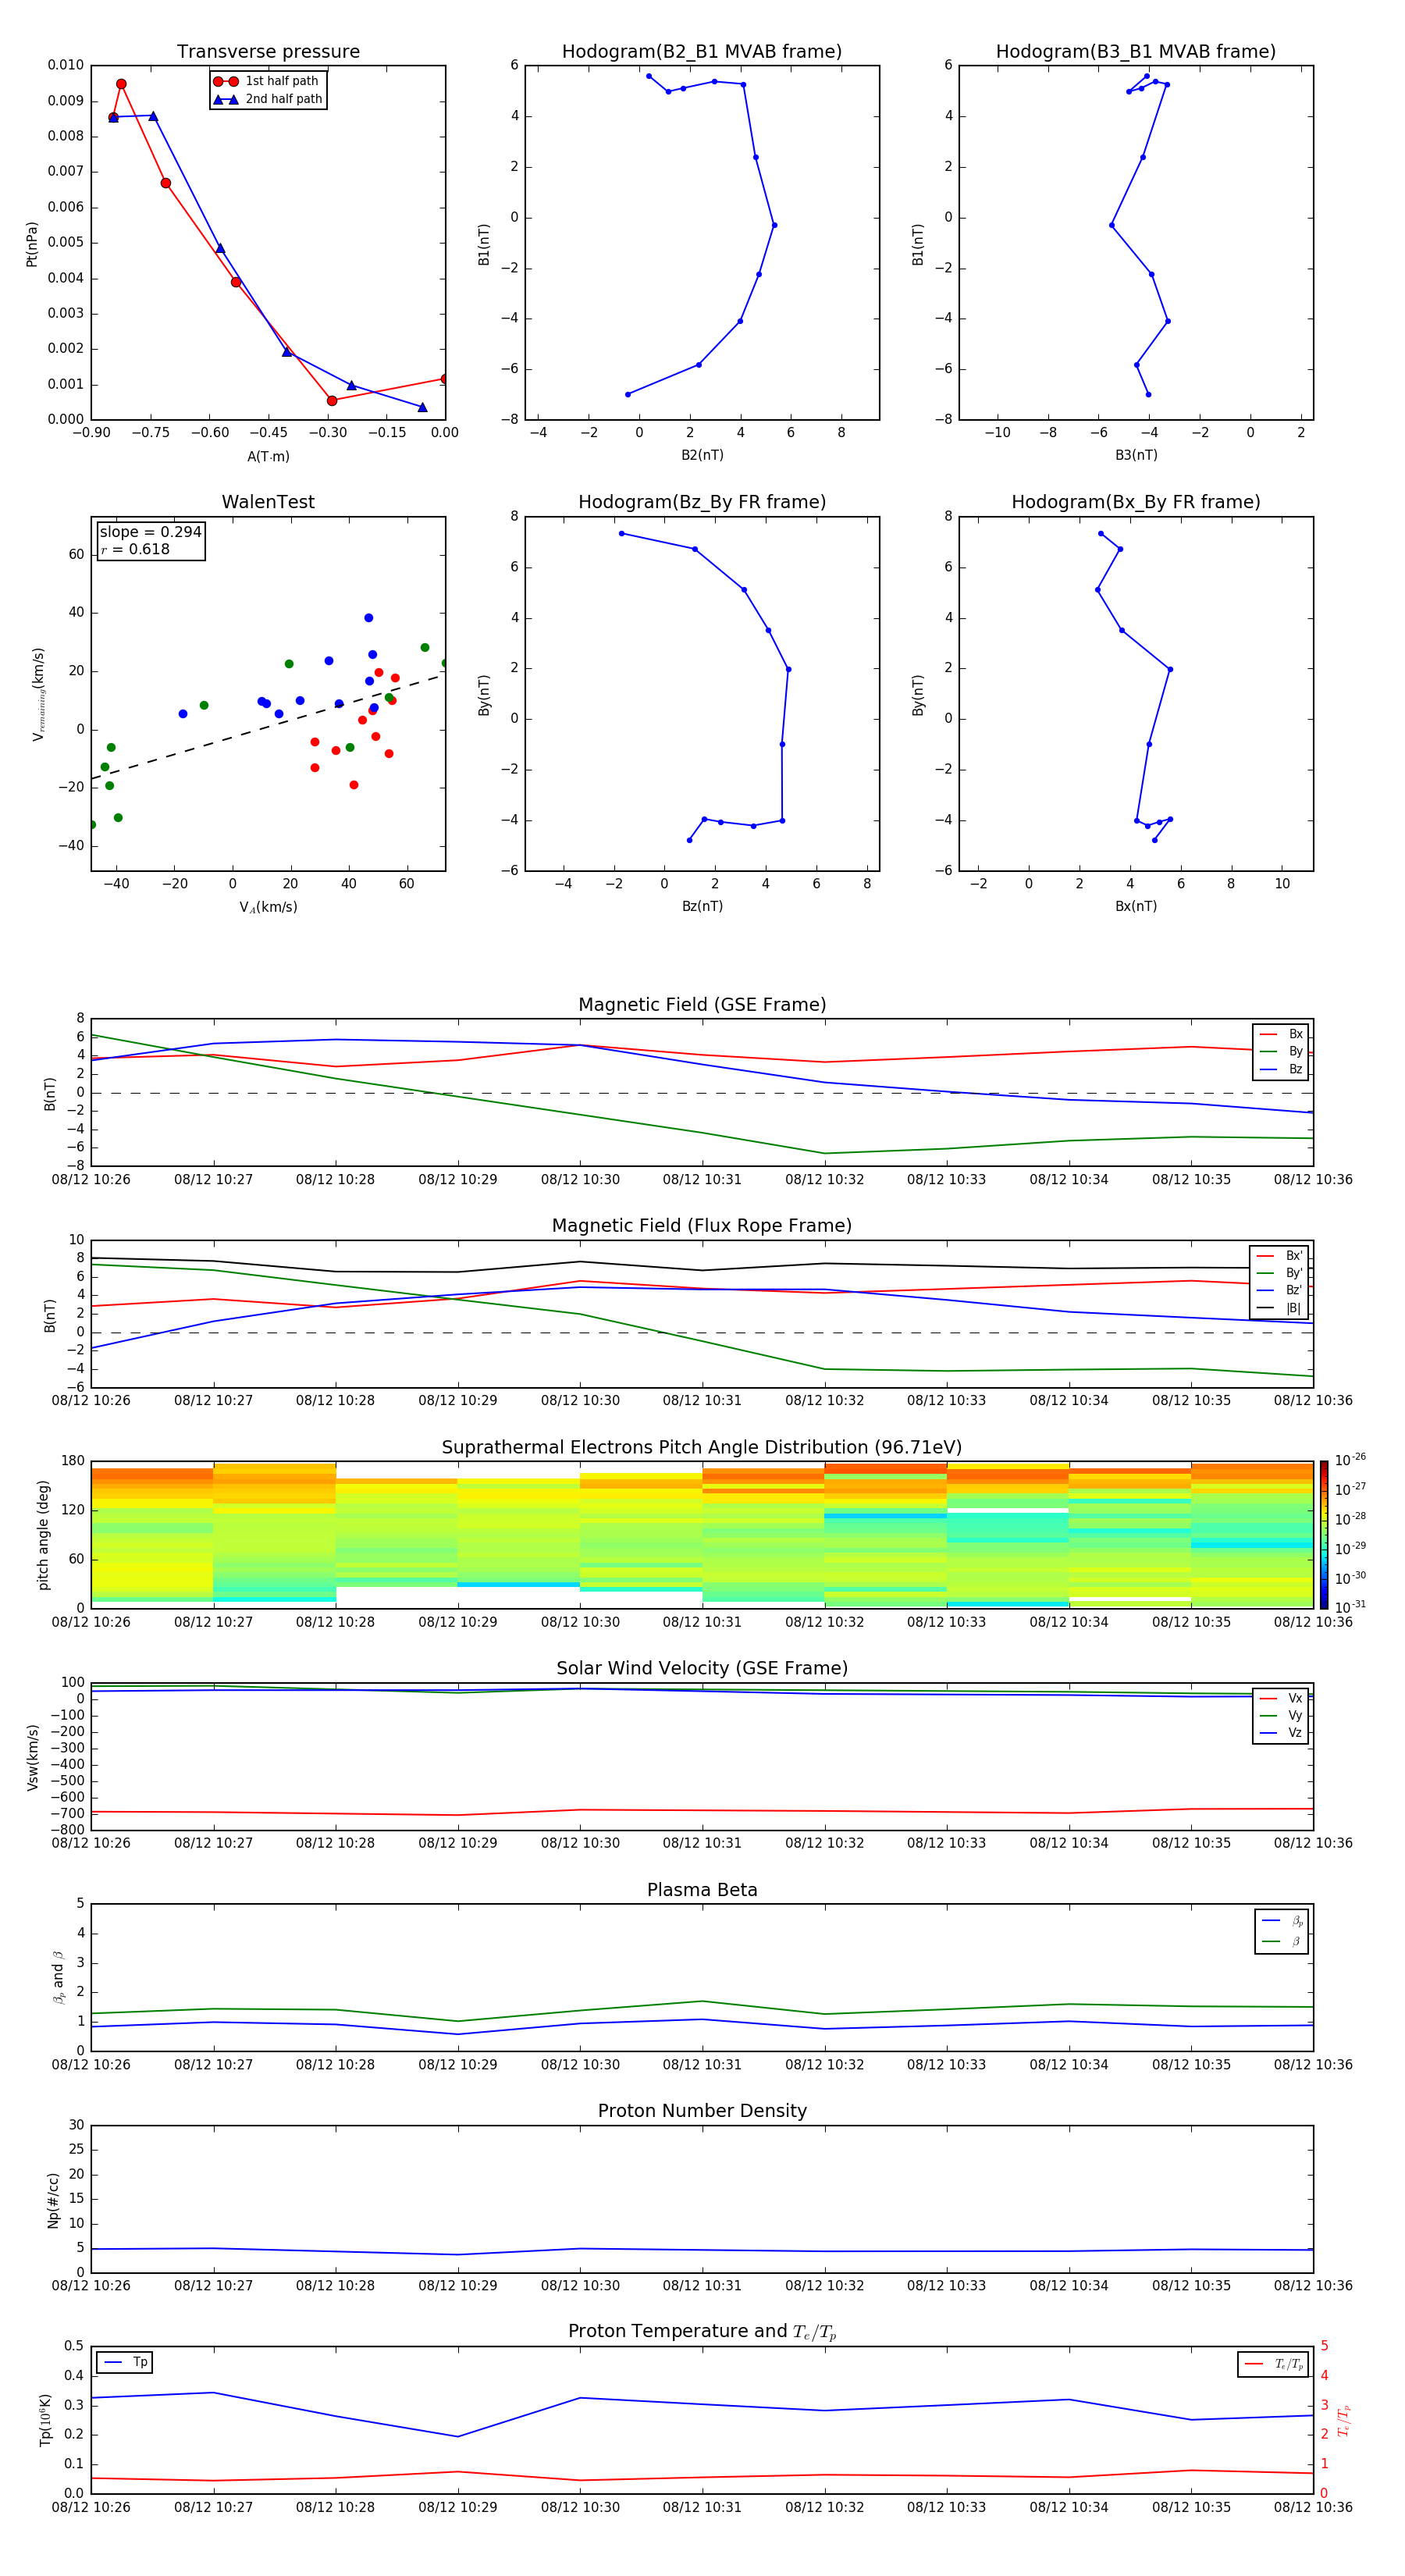The height and width of the screenshot is (2576, 1405).
Task: Click the pitch angle intensity colorbar
Action: click(x=1323, y=1534)
